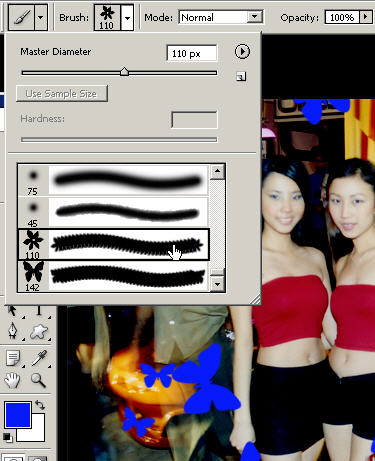
Task: Open the tool preset picker arrow
Action: pyautogui.click(x=41, y=17)
